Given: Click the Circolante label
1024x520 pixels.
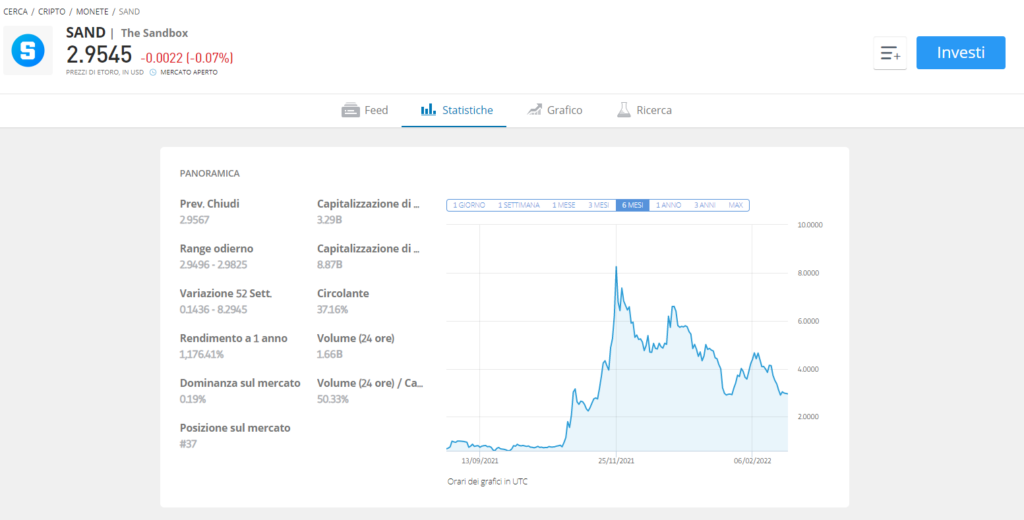Looking at the screenshot, I should coord(343,293).
